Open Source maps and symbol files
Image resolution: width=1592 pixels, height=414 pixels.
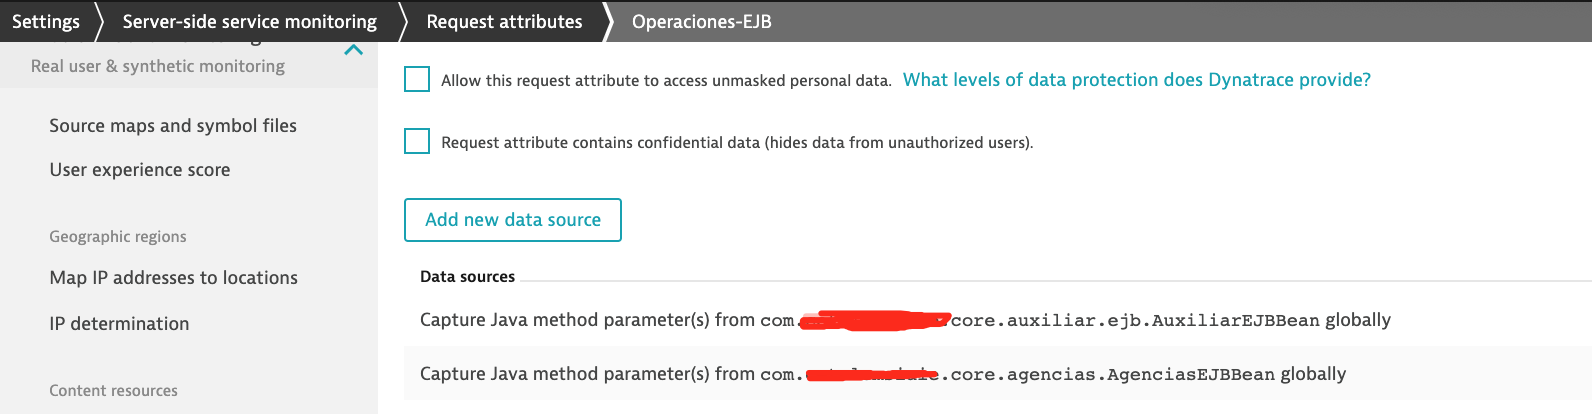[173, 126]
